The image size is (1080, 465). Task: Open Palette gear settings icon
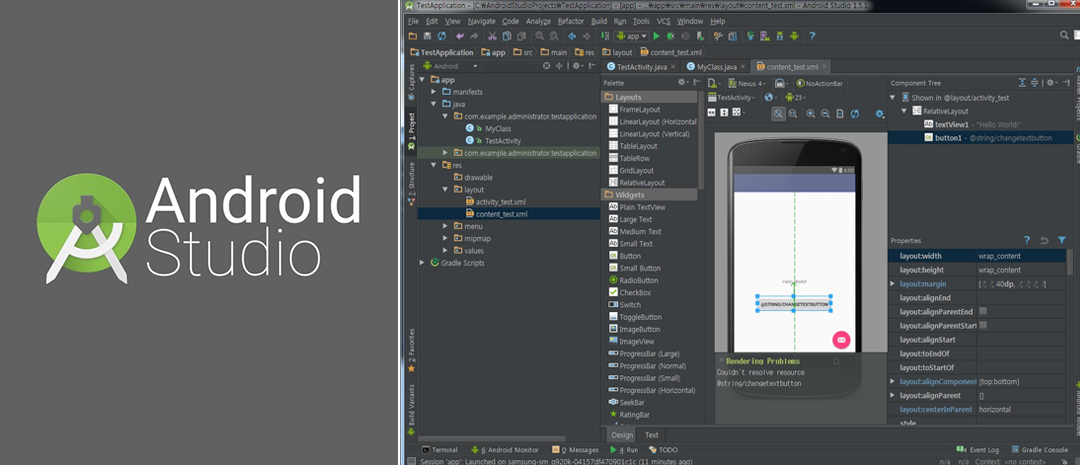click(x=683, y=82)
